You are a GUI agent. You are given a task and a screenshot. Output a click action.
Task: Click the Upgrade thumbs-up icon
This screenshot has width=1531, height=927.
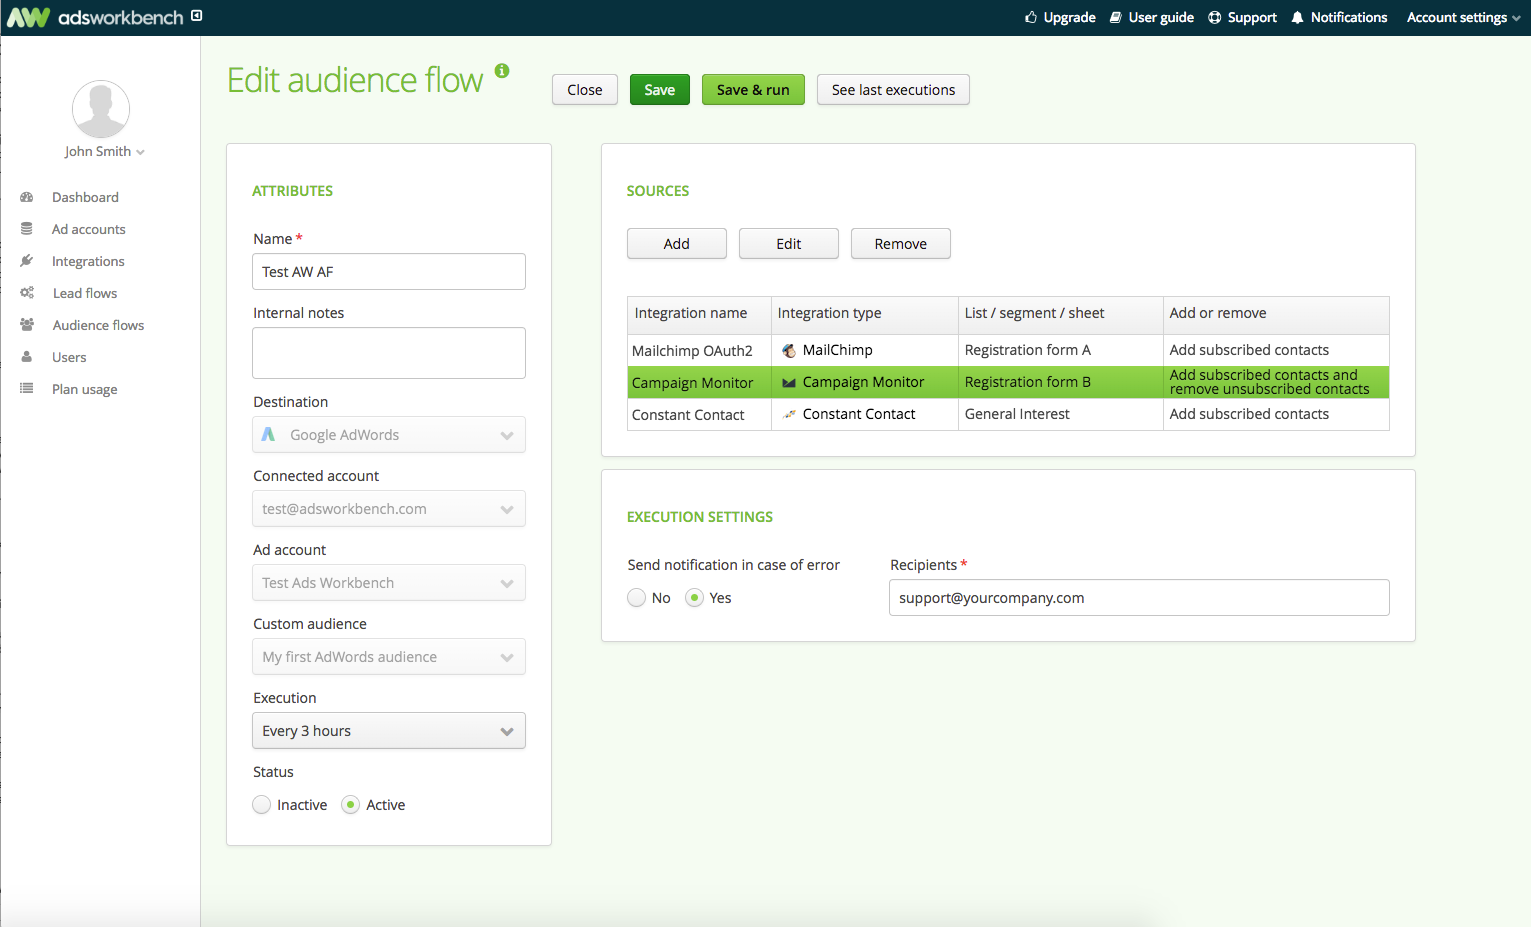pyautogui.click(x=1031, y=17)
